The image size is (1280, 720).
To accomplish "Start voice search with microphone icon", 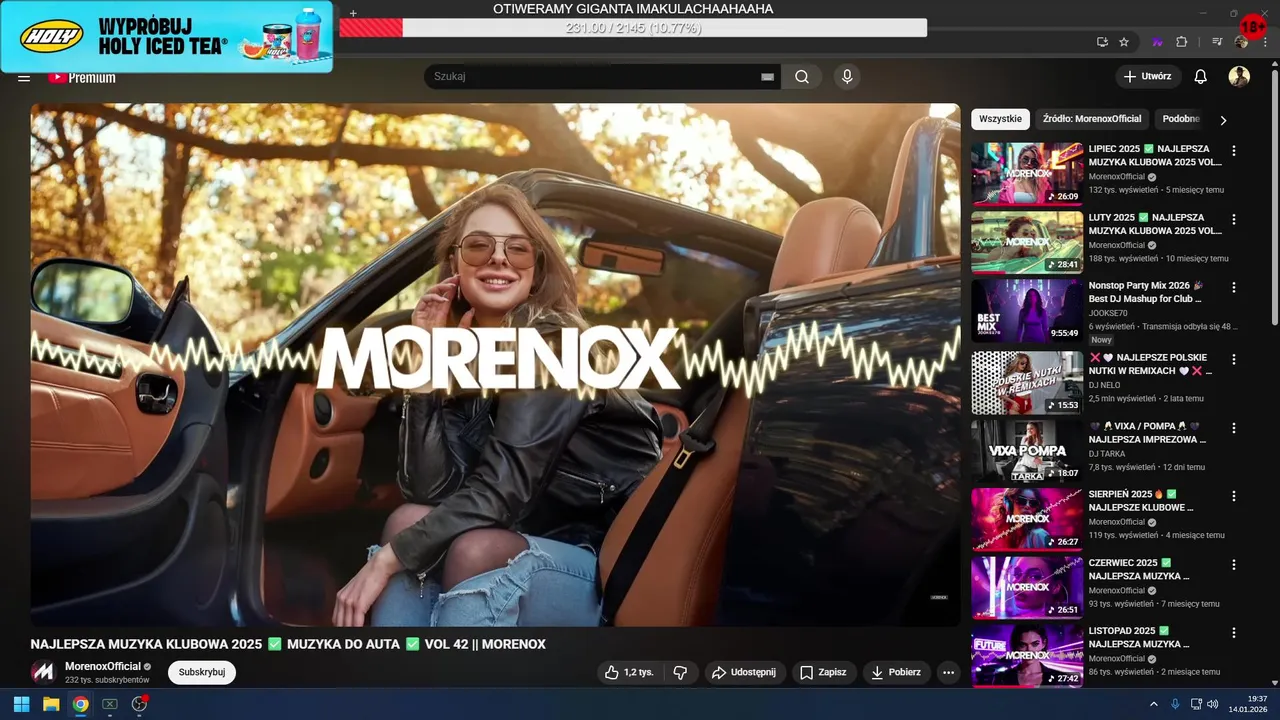I will (x=847, y=77).
